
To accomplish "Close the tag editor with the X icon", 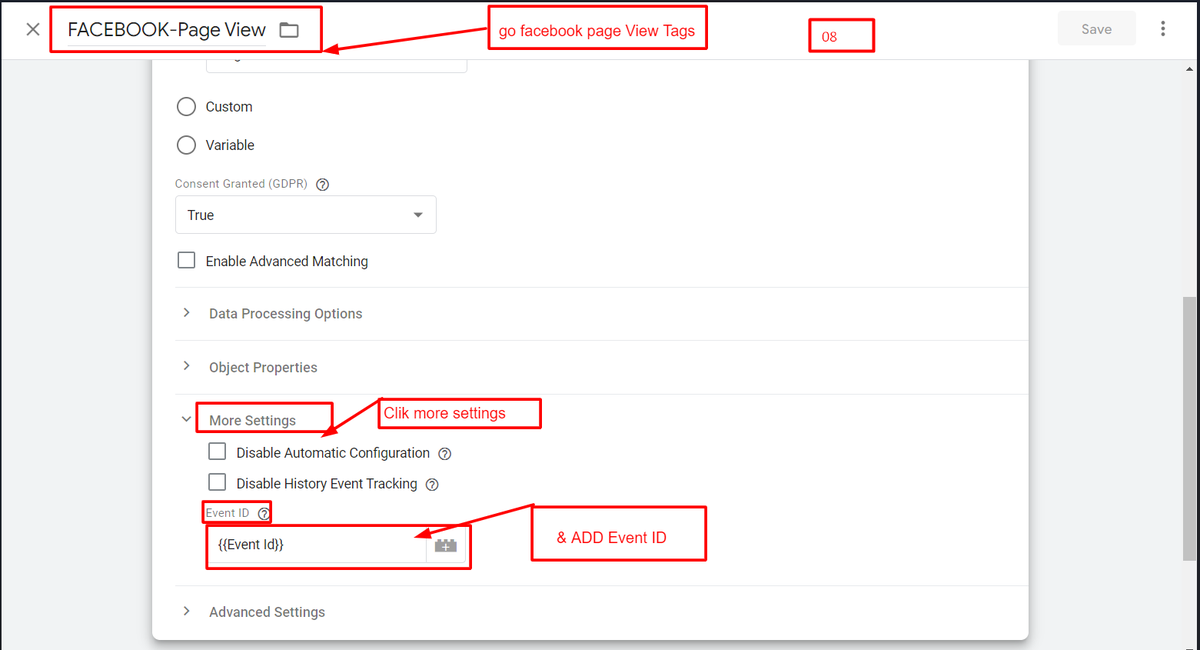I will [33, 29].
